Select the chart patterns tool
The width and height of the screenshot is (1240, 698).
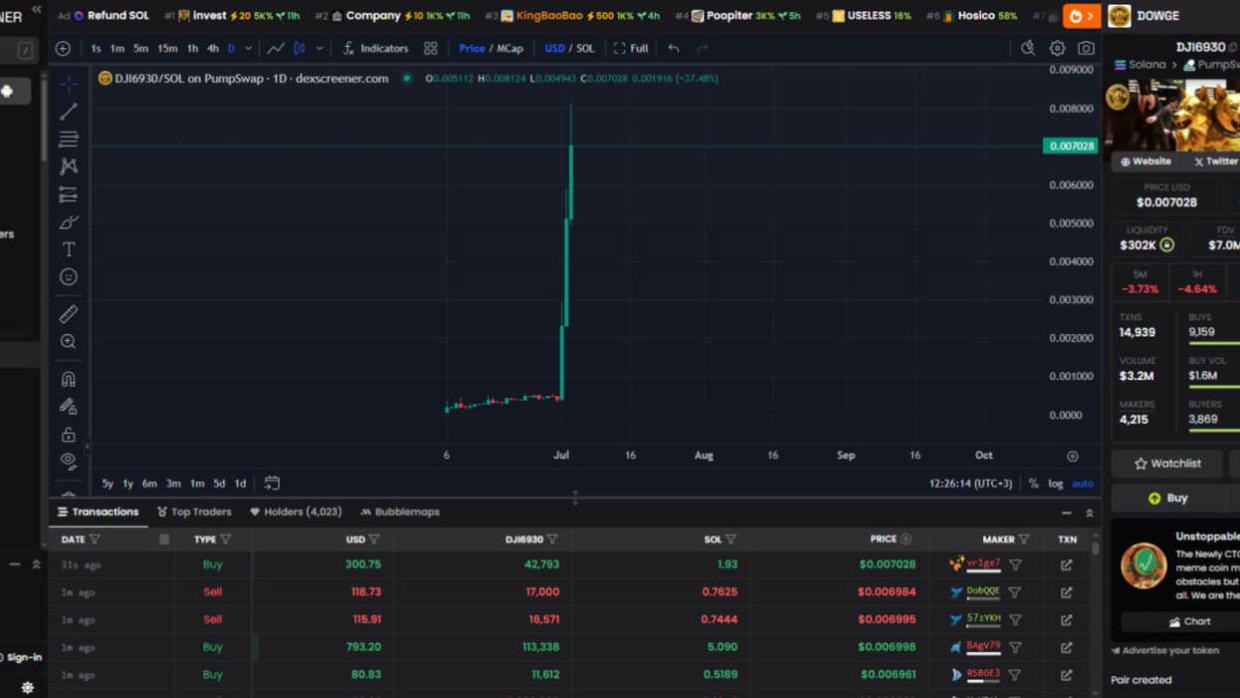[x=68, y=166]
